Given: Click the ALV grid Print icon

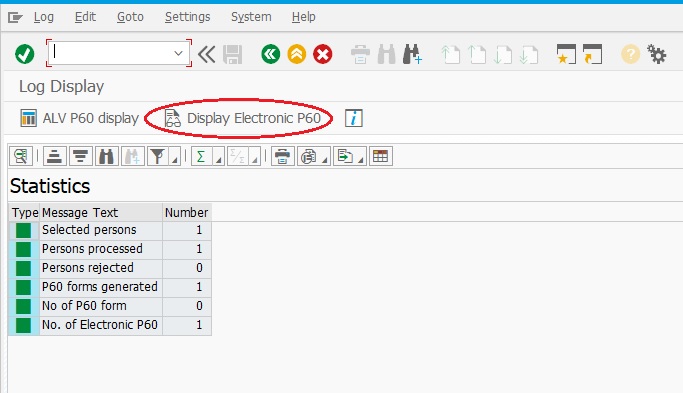Looking at the screenshot, I should 283,156.
